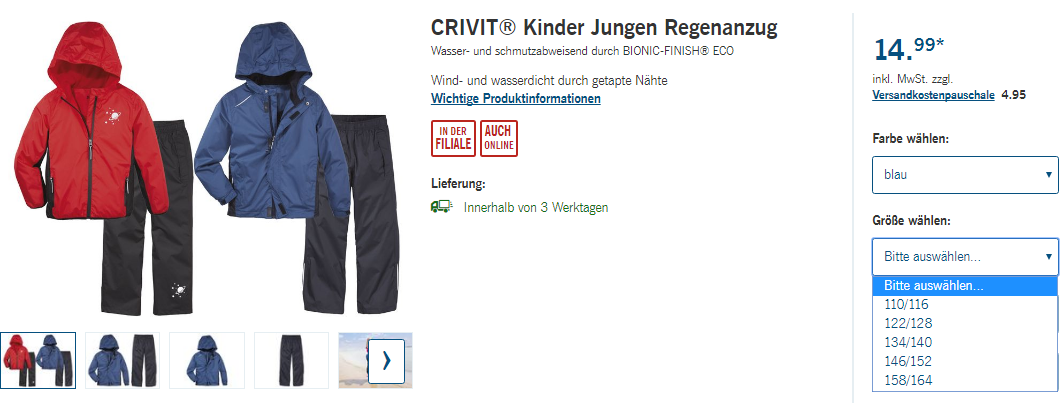Image resolution: width=1061 pixels, height=403 pixels.
Task: Click the 'Auch Online' badge icon
Action: (499, 139)
